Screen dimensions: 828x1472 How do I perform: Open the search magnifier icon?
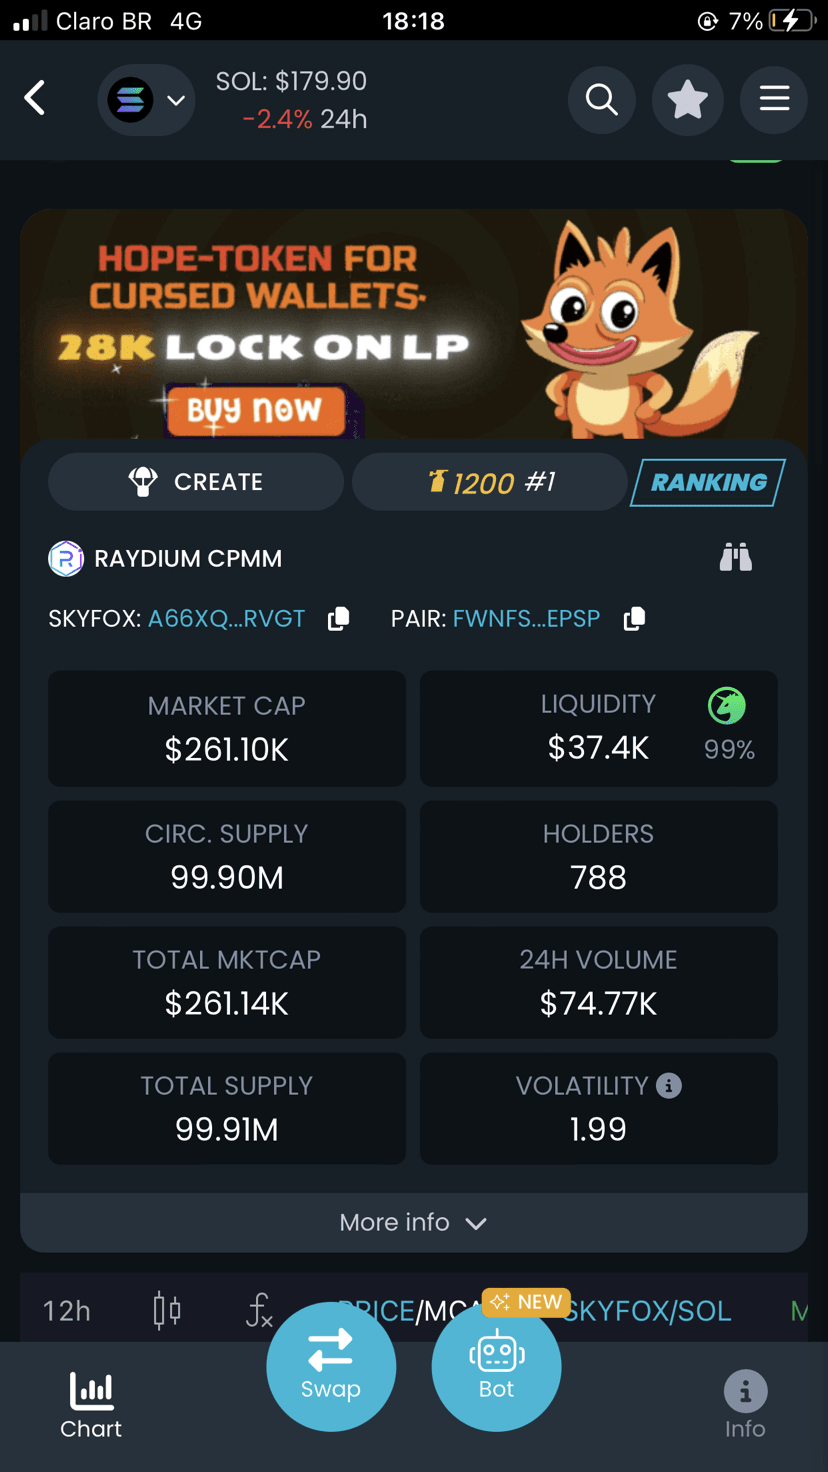click(602, 99)
